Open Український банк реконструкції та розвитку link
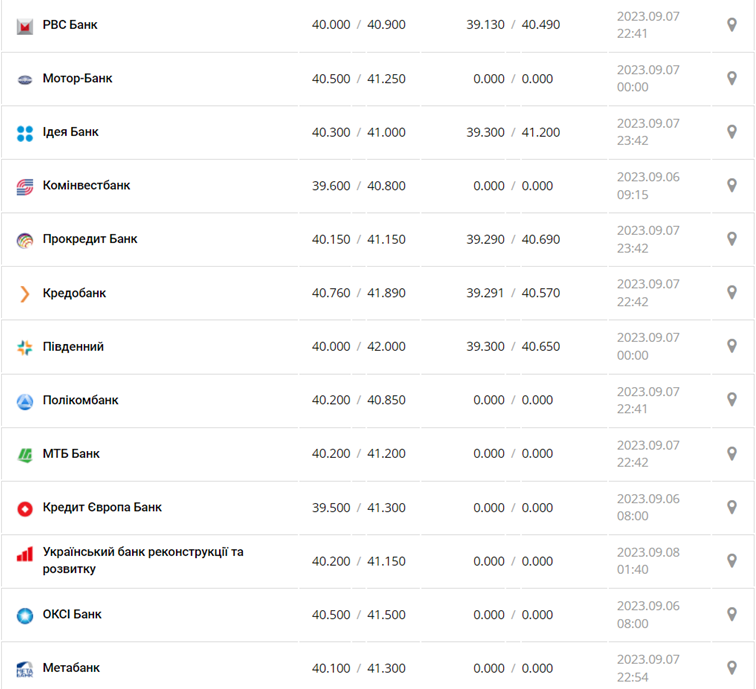Image resolution: width=756 pixels, height=689 pixels. click(142, 560)
